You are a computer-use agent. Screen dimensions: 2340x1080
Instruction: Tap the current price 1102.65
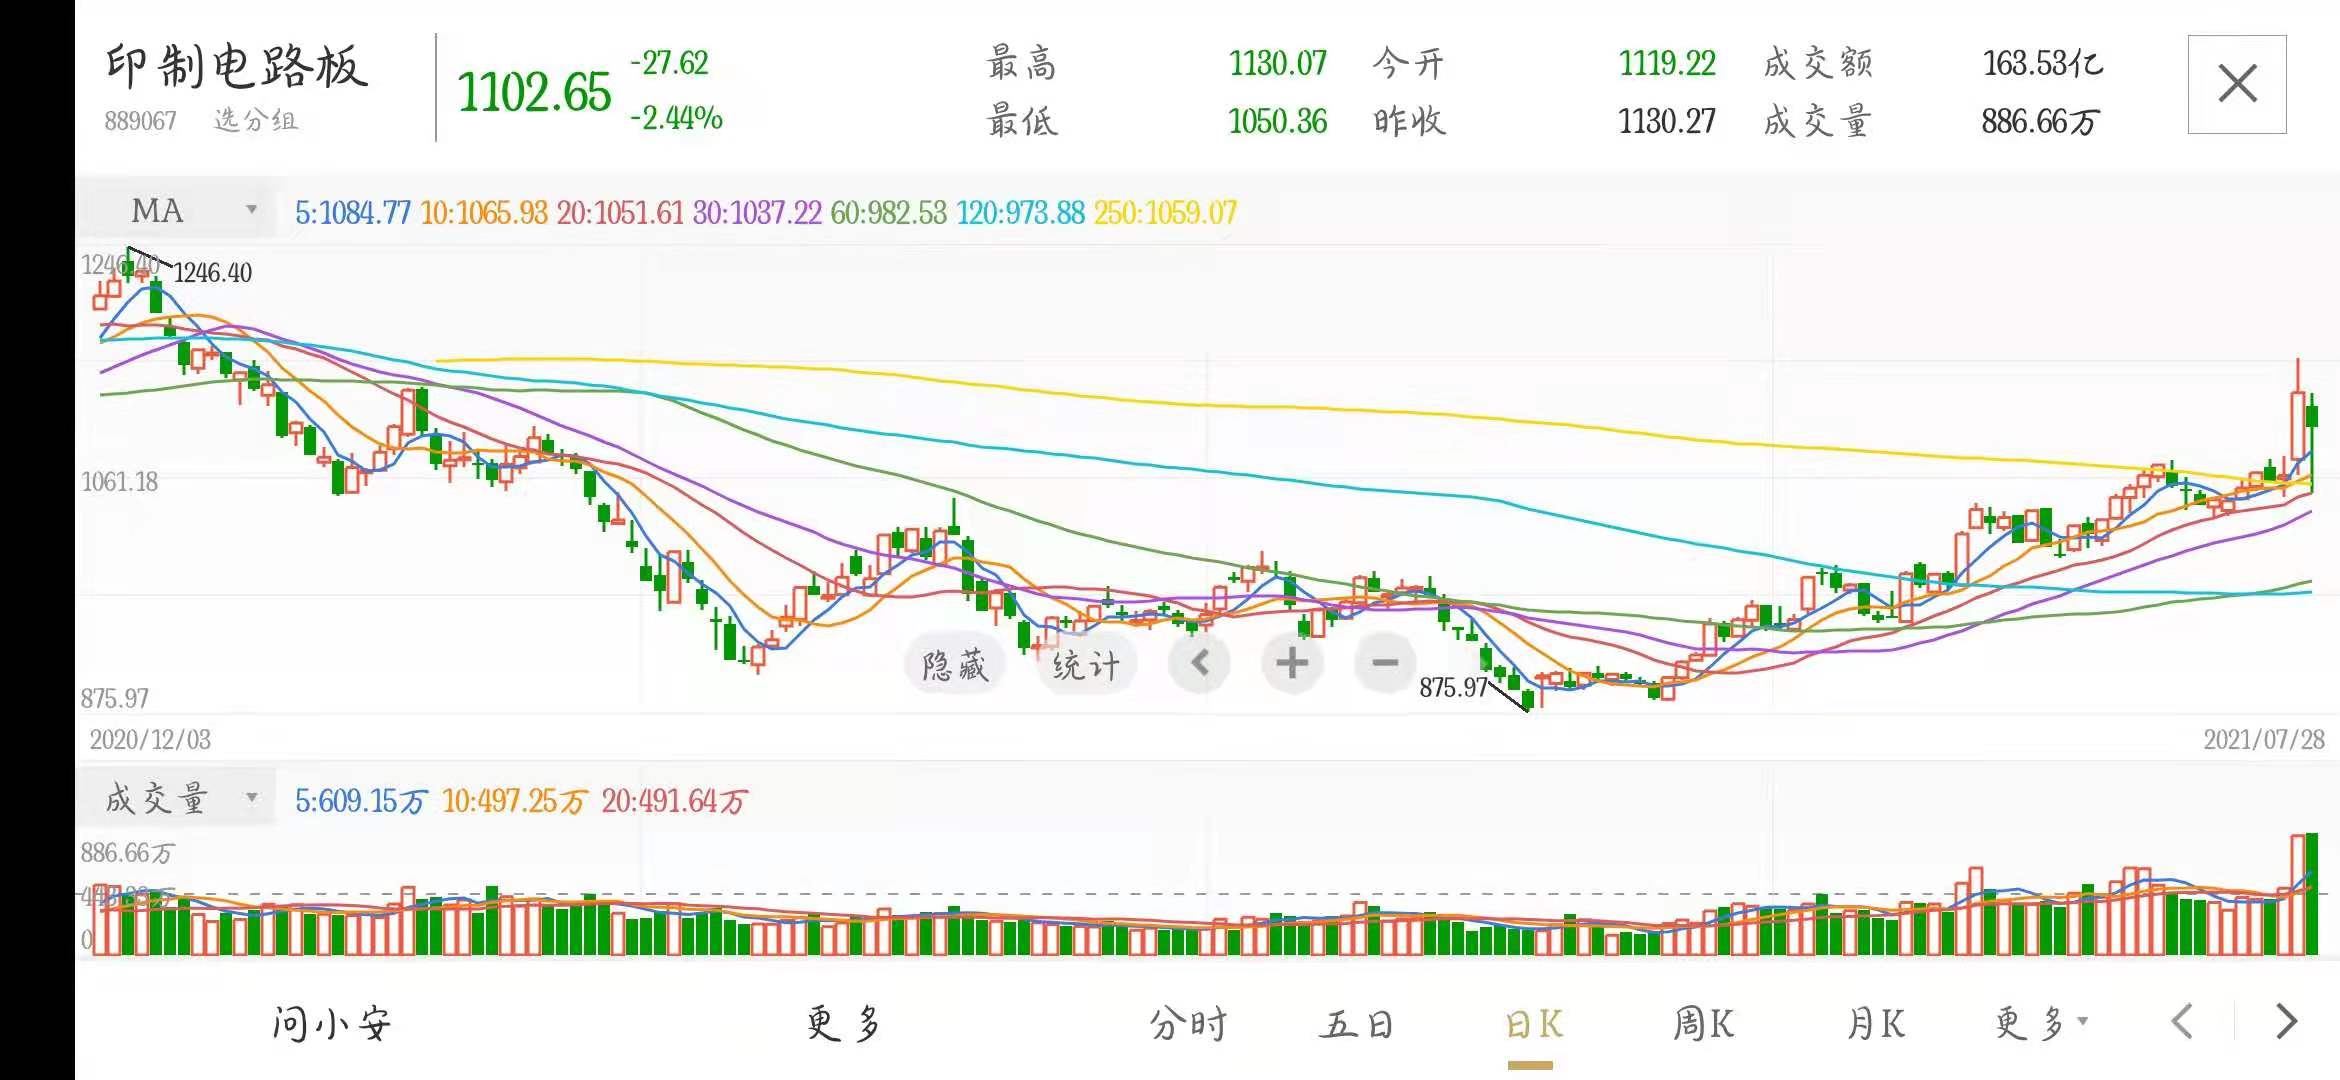point(534,92)
